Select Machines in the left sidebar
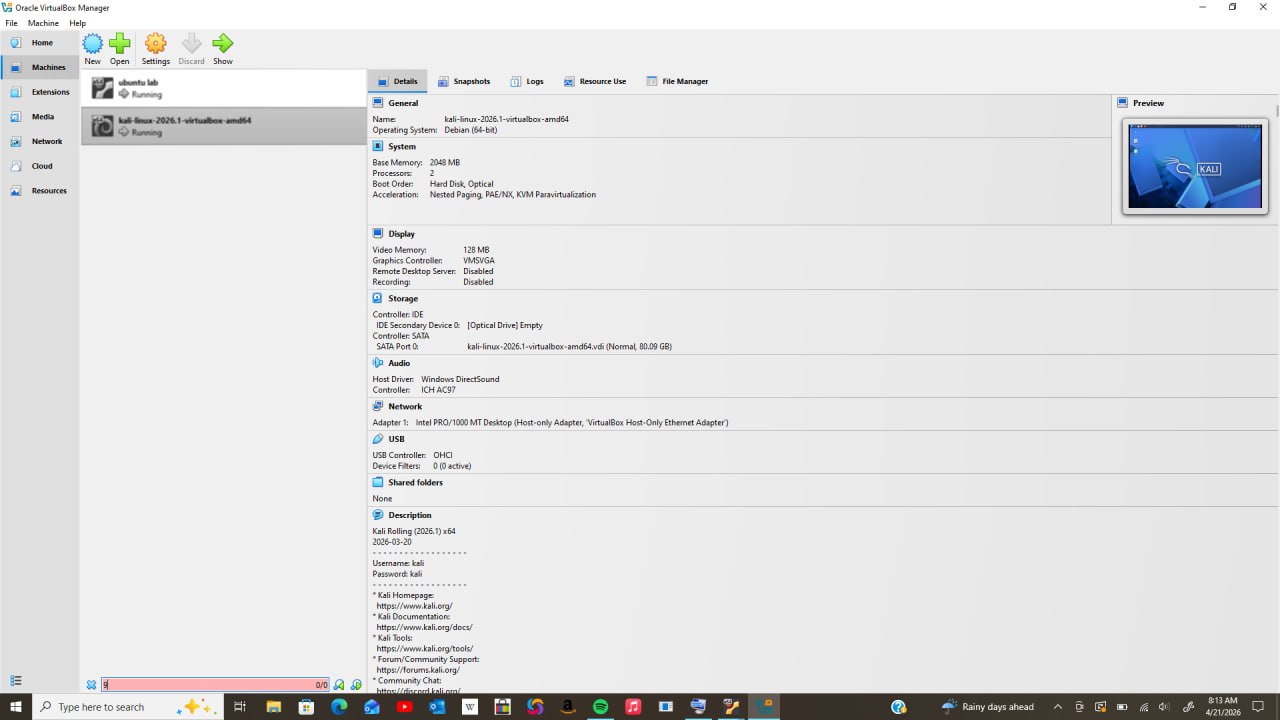 [x=40, y=68]
